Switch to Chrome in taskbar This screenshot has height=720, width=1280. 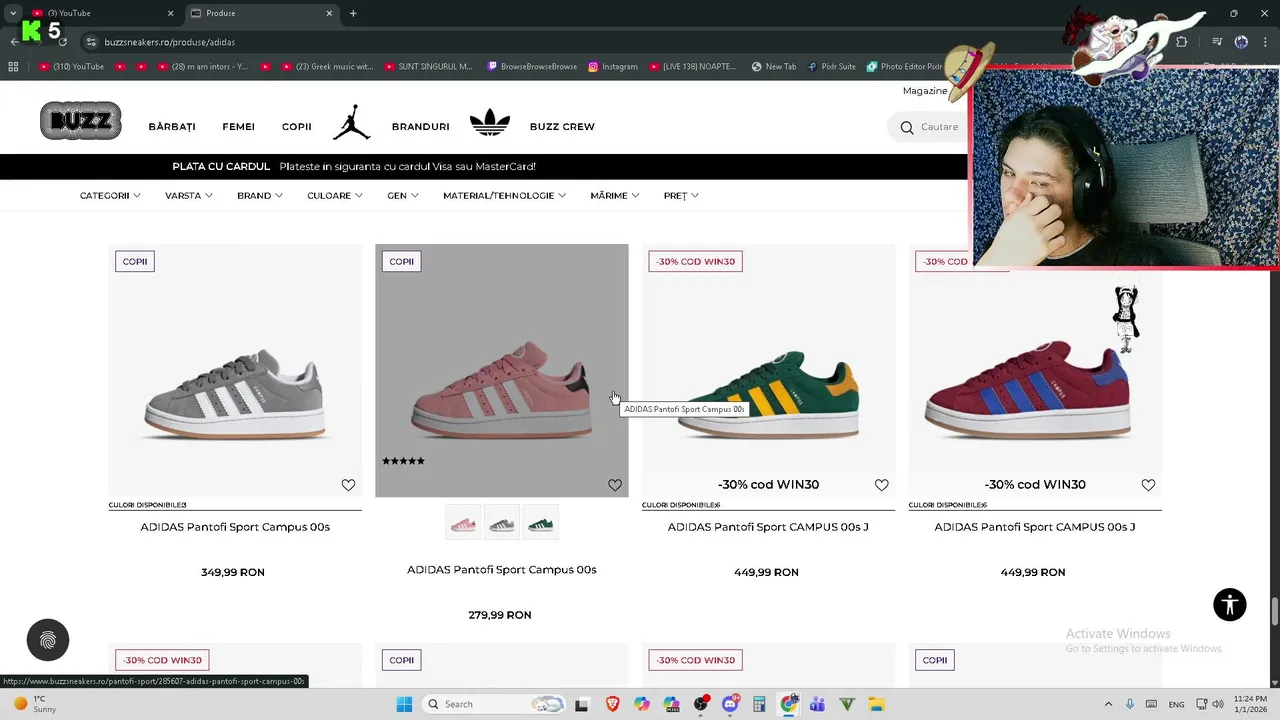point(788,704)
